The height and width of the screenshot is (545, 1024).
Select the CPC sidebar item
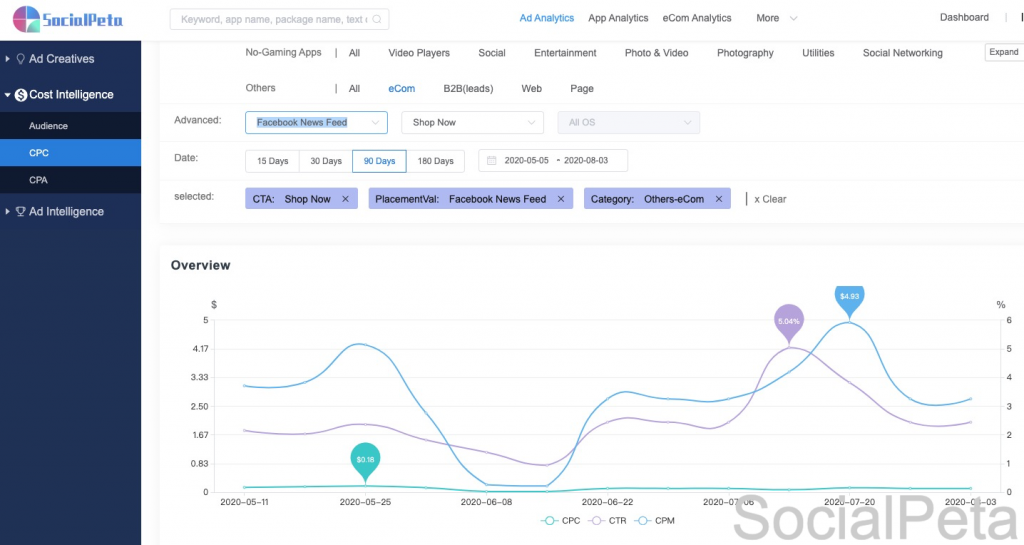pyautogui.click(x=71, y=153)
